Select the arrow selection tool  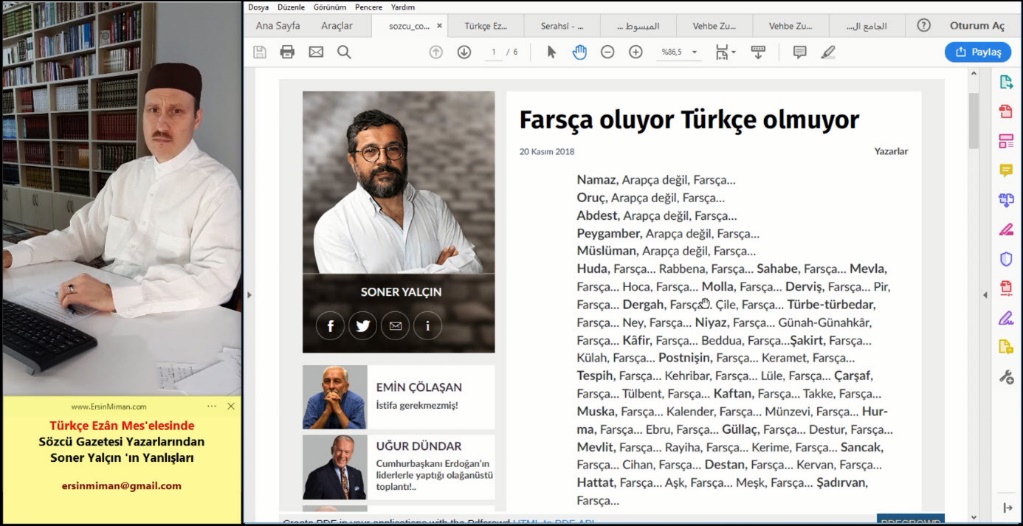click(x=551, y=52)
